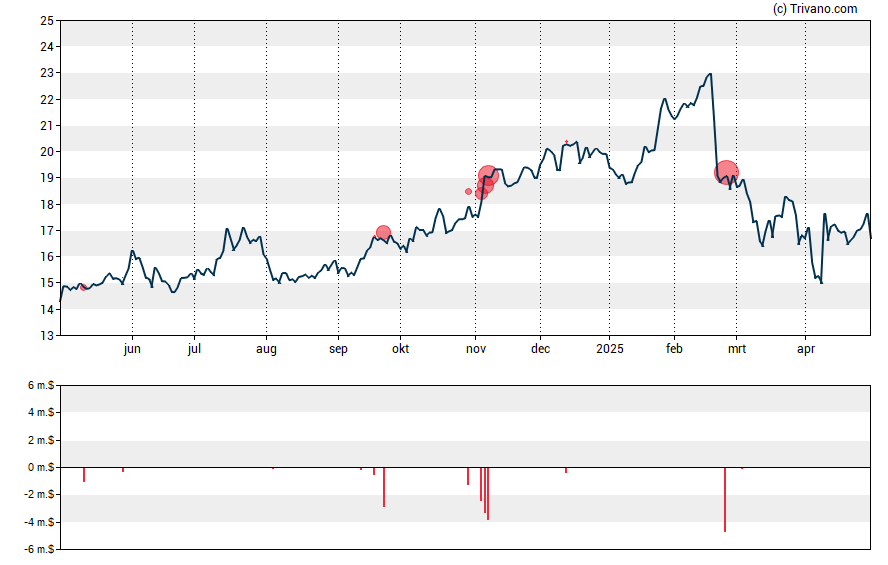Click the 'feb' x-axis label
Screen dimensions: 888x565
(674, 349)
